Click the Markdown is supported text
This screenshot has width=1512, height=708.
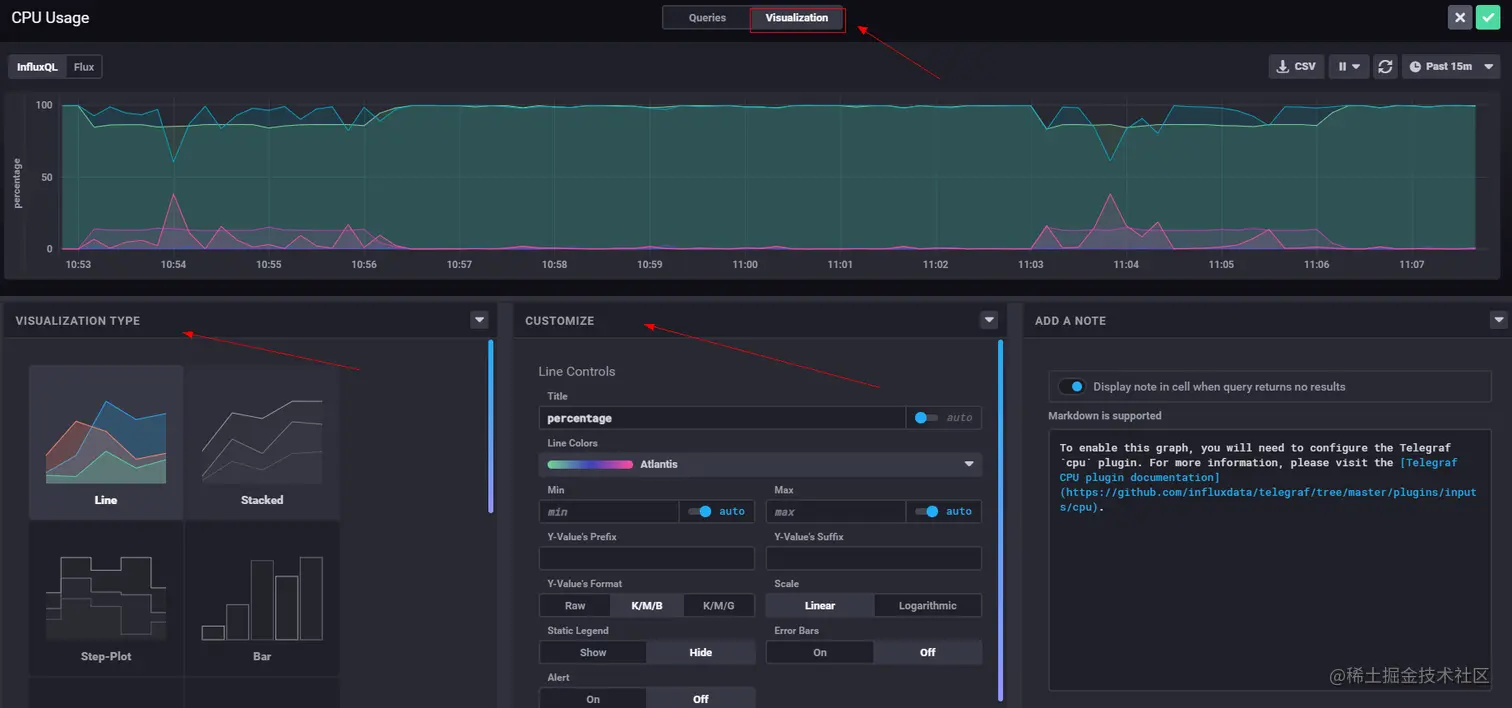1105,415
